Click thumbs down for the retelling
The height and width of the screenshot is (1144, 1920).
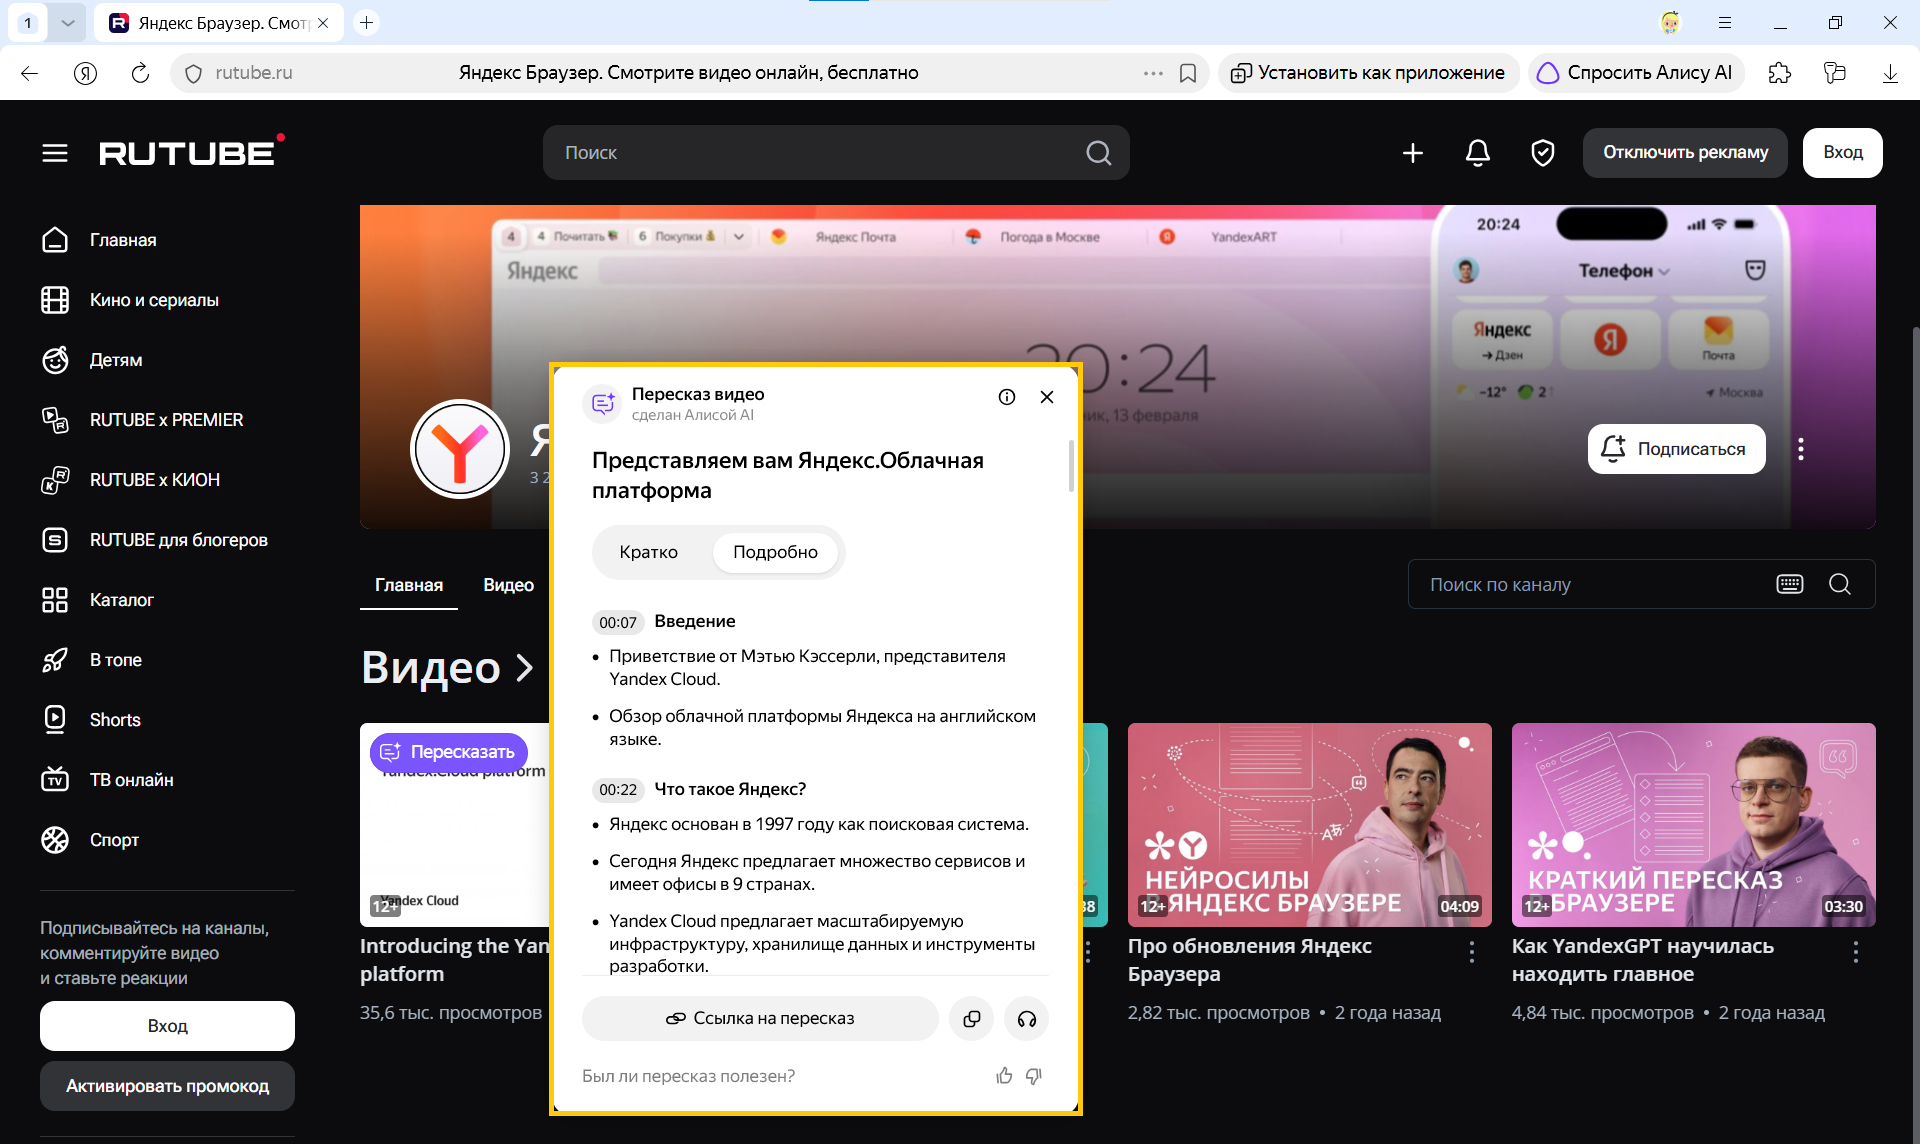click(1034, 1076)
